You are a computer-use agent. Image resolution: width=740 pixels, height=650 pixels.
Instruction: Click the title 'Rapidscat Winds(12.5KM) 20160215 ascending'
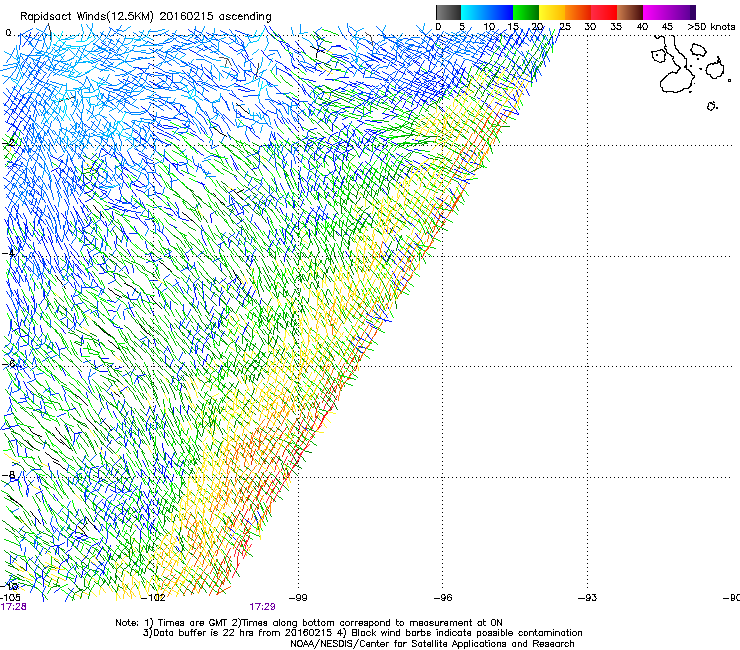click(146, 16)
